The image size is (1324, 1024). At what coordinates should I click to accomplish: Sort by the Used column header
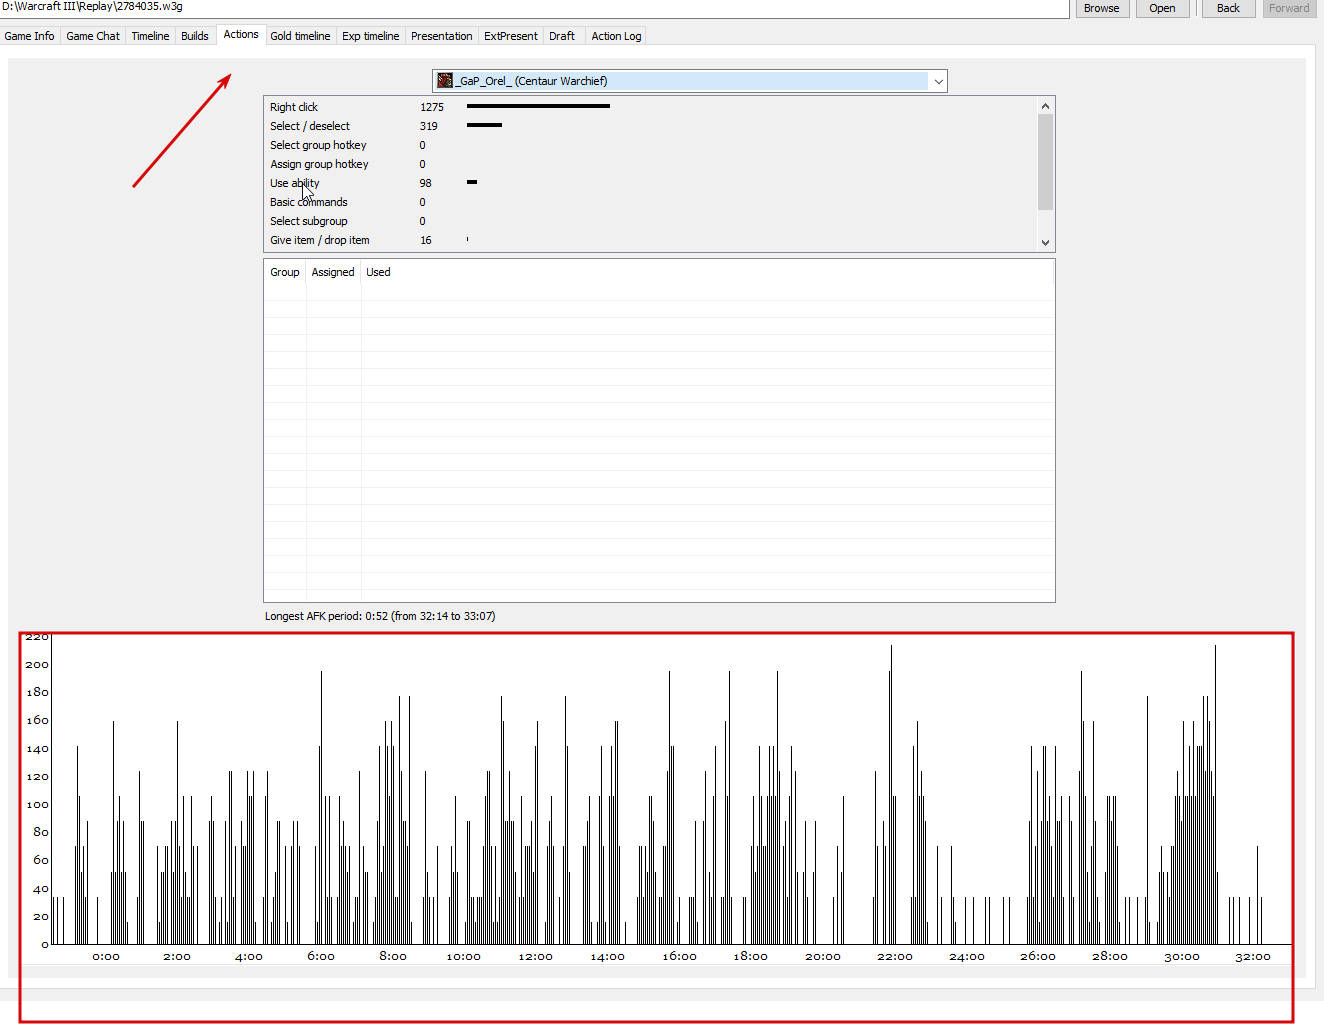tap(378, 272)
